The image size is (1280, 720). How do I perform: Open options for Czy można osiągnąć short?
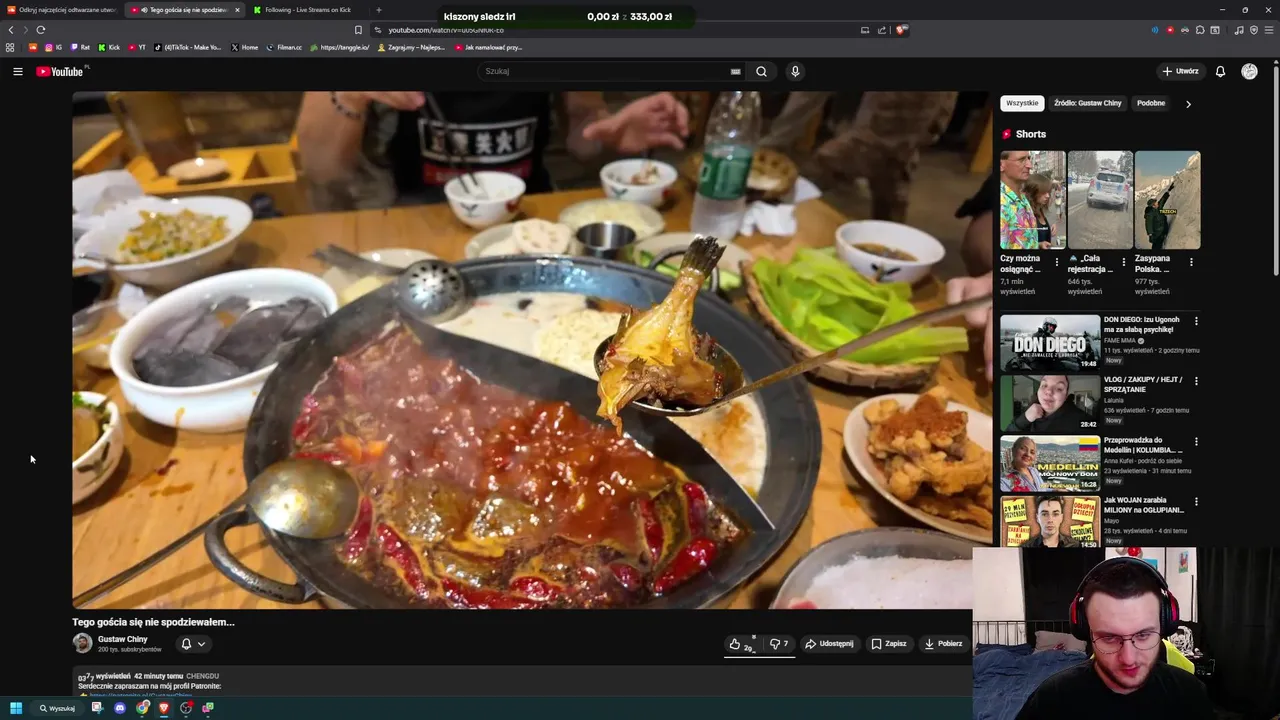click(x=1057, y=262)
